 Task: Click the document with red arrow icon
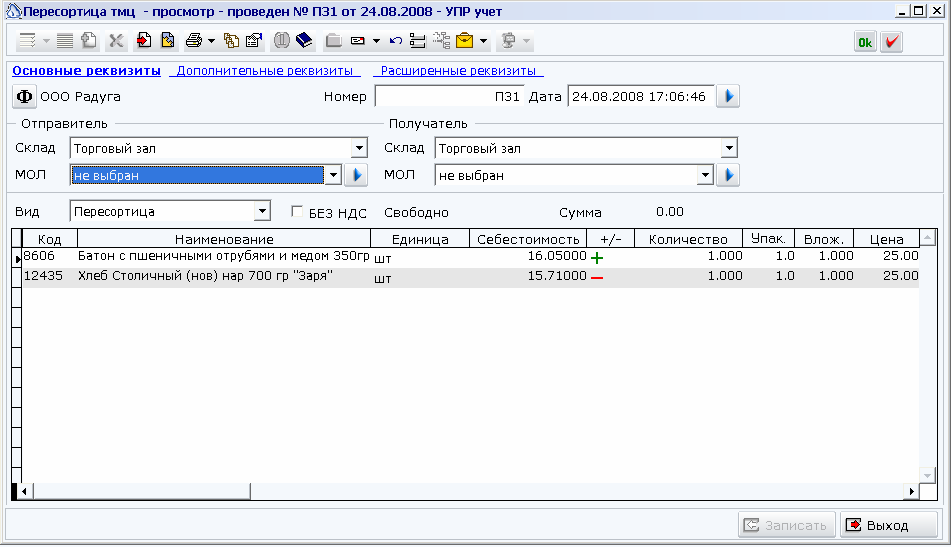(x=144, y=41)
